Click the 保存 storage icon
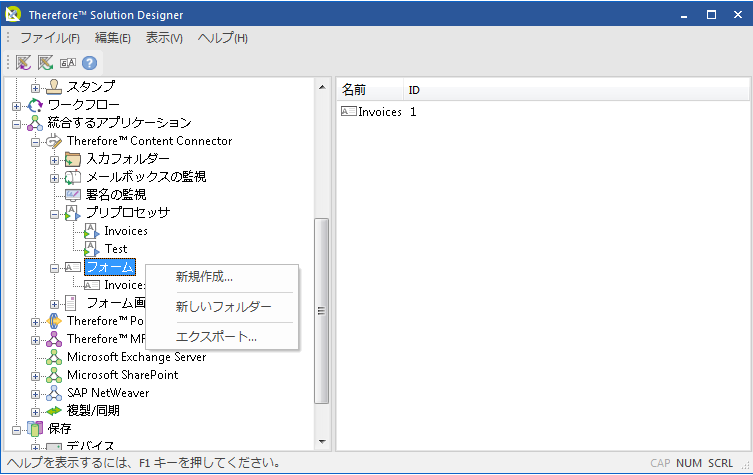Screen dimensions: 753x475 click(x=35, y=429)
